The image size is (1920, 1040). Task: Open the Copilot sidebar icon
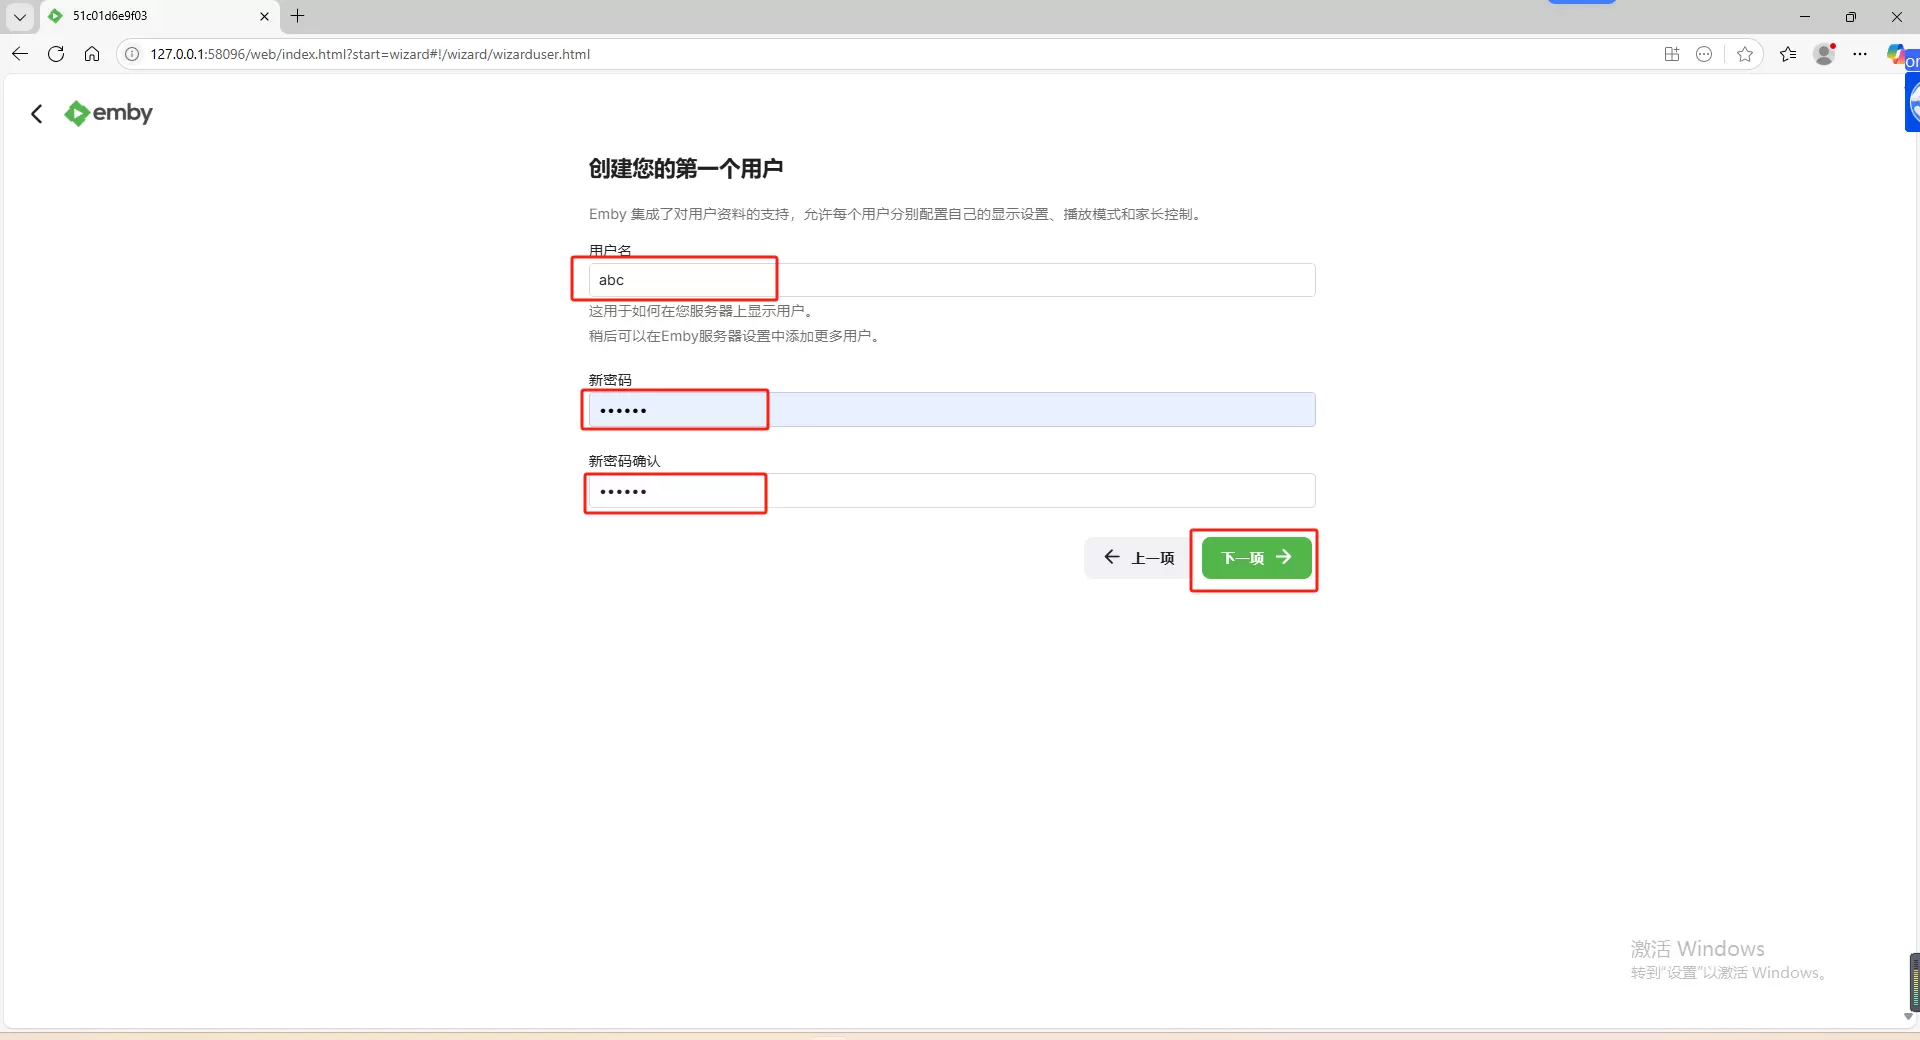coord(1897,54)
